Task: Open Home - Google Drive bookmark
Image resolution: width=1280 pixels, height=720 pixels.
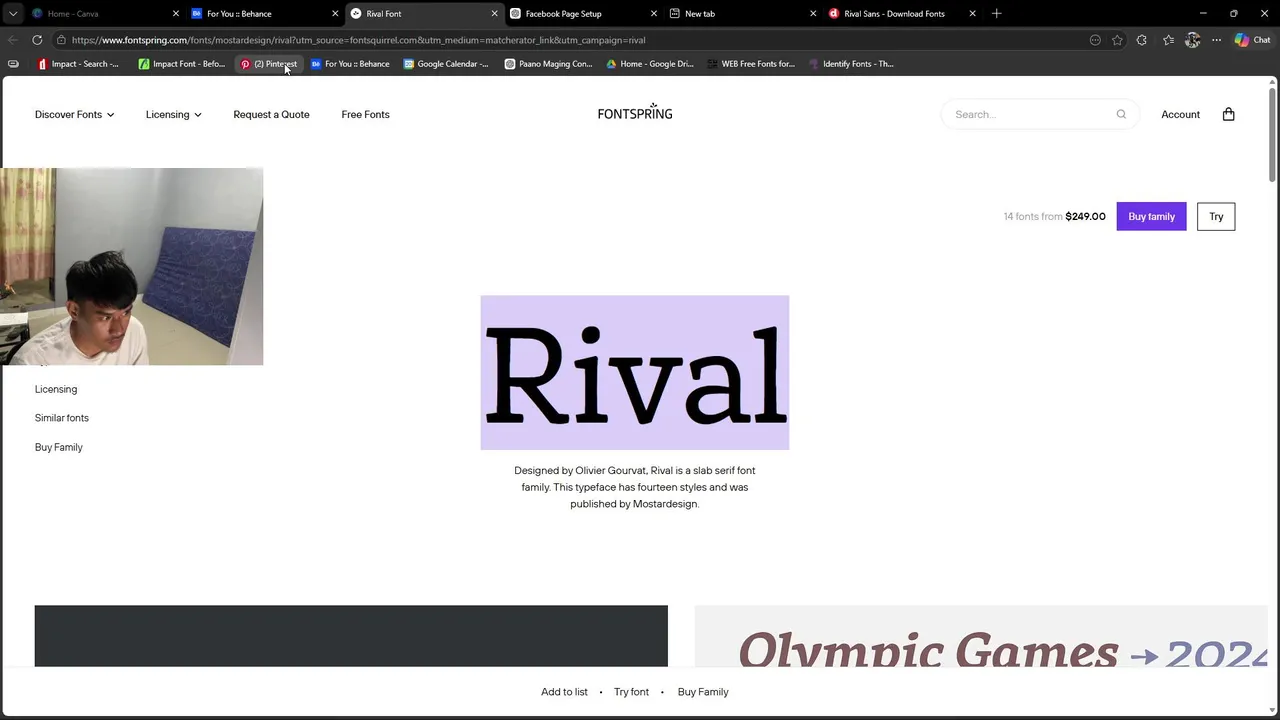Action: 650,64
